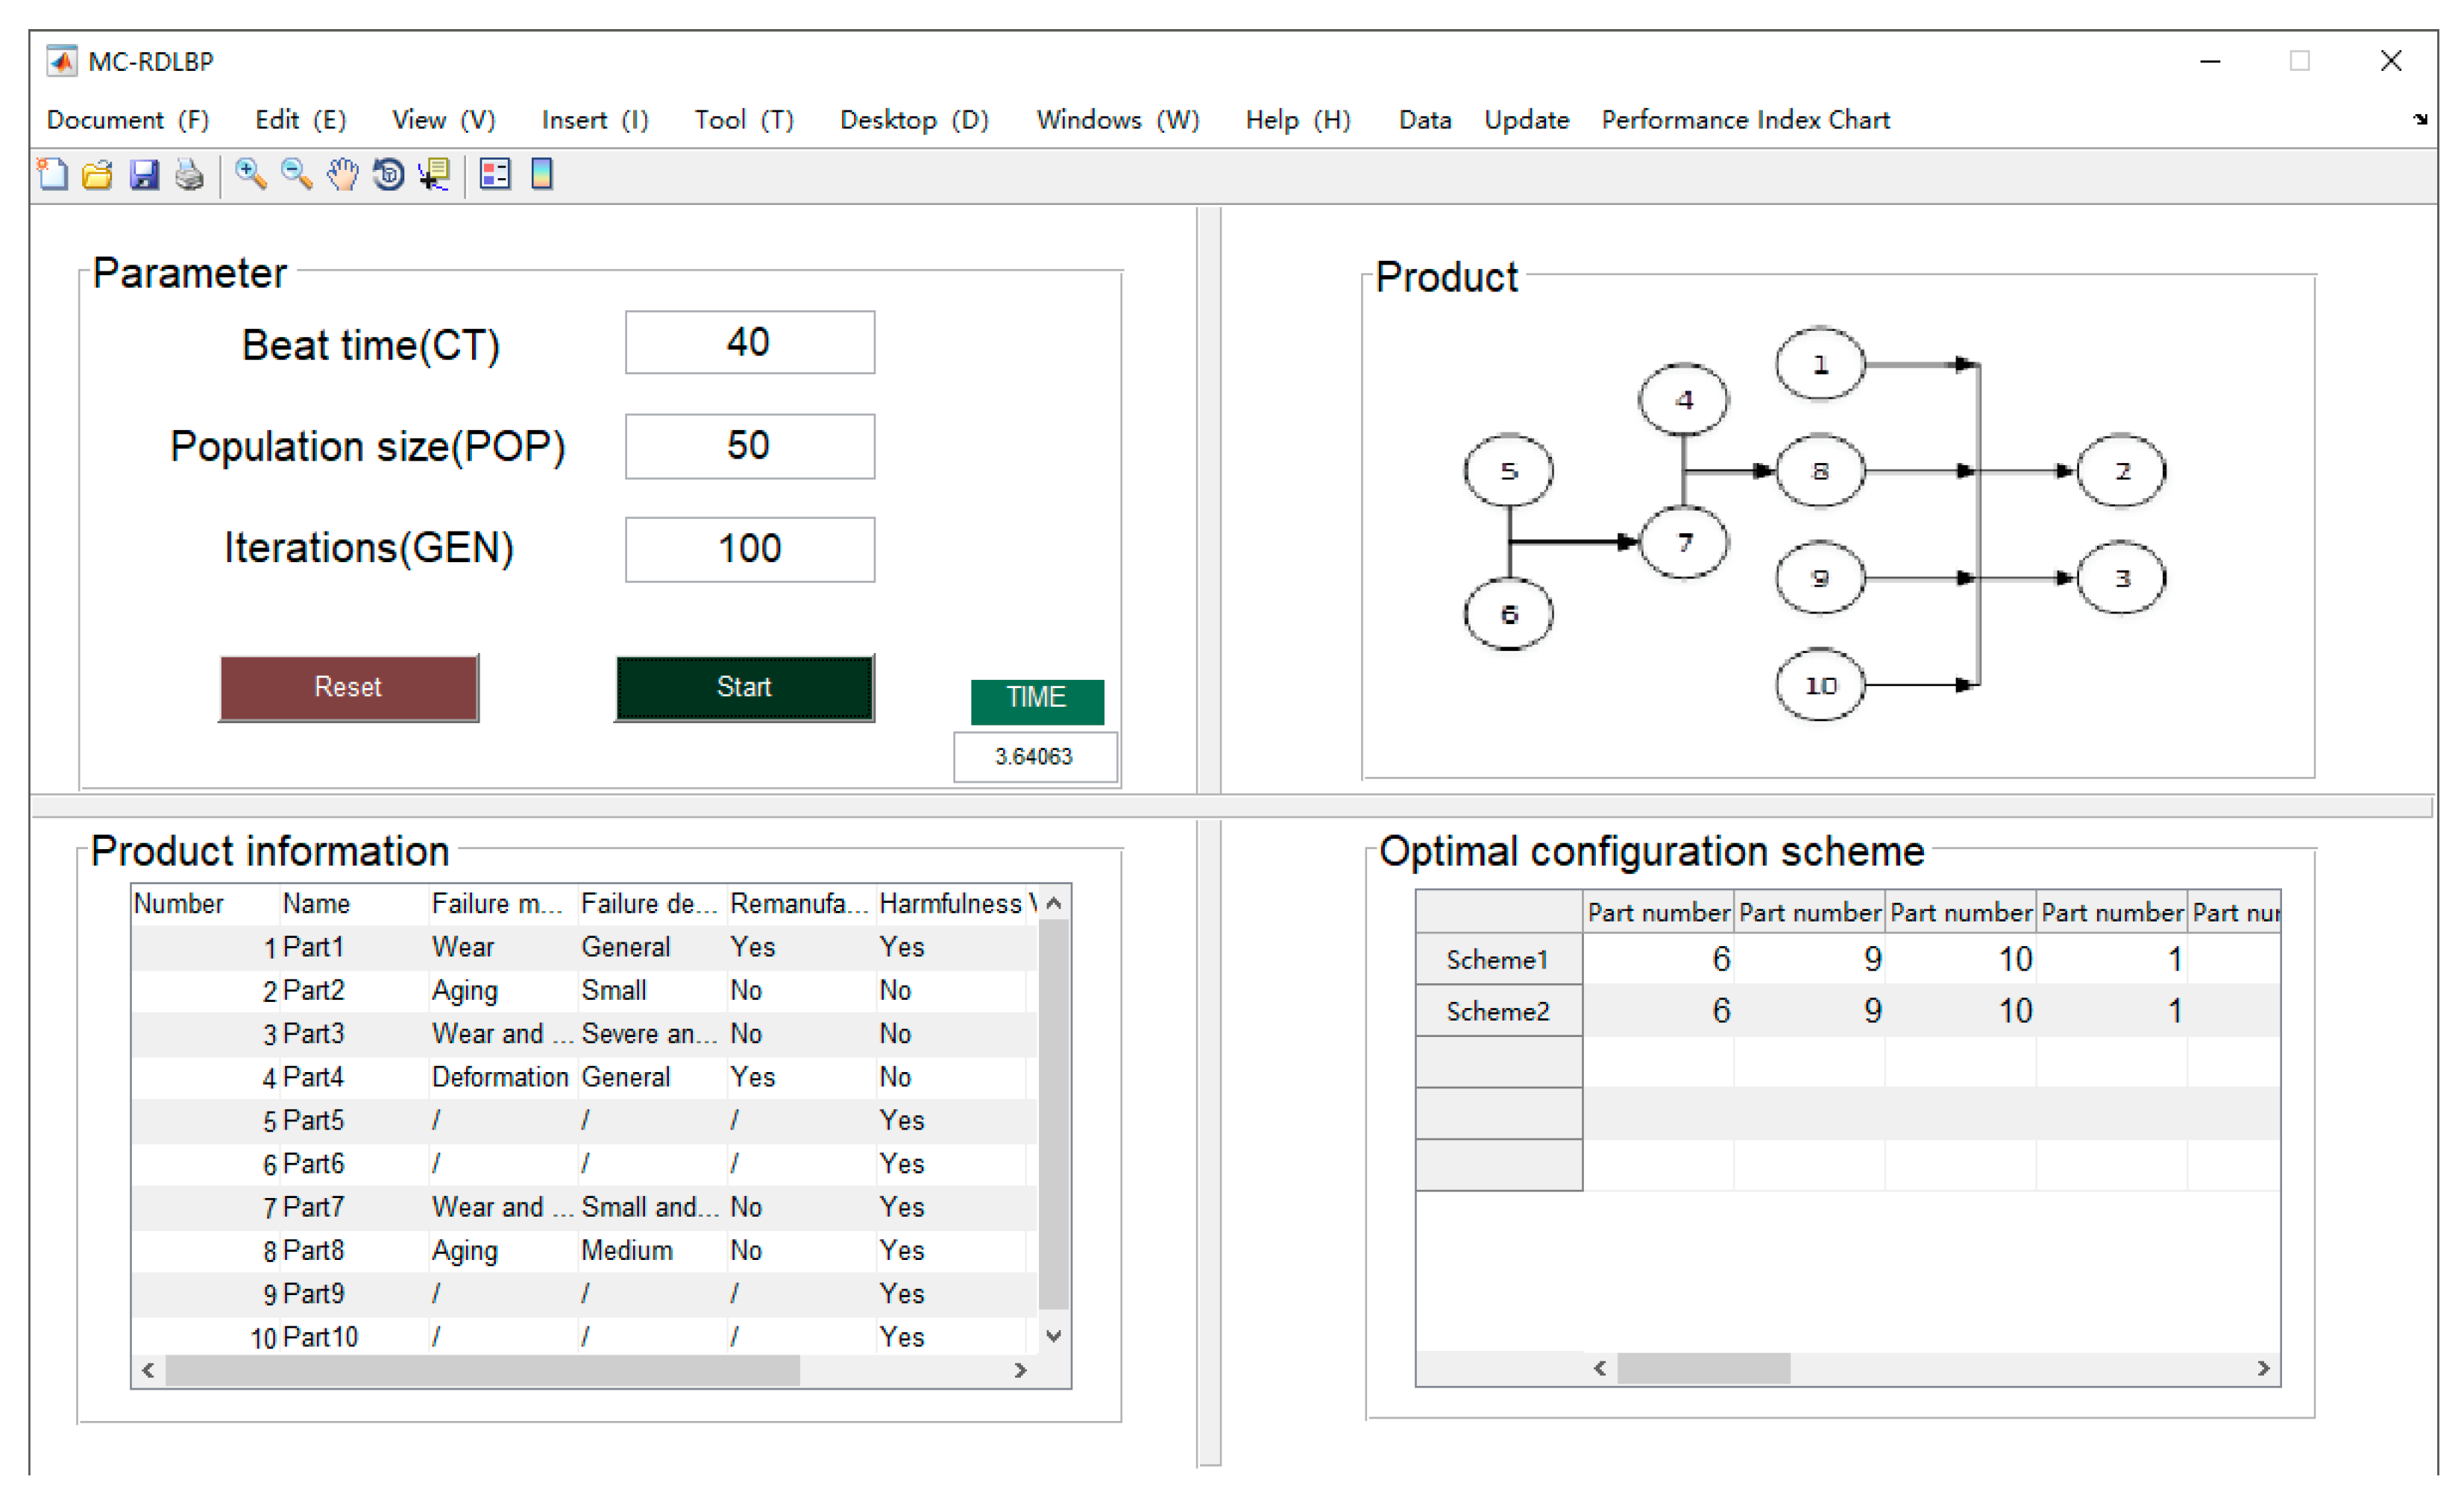
Task: Open the Document (F) menu
Action: [128, 120]
